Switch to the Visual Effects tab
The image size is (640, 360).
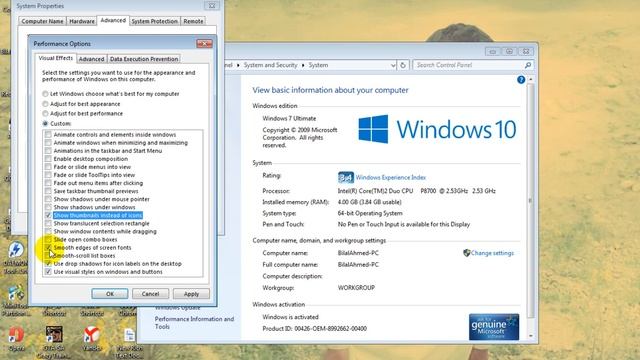(56, 58)
